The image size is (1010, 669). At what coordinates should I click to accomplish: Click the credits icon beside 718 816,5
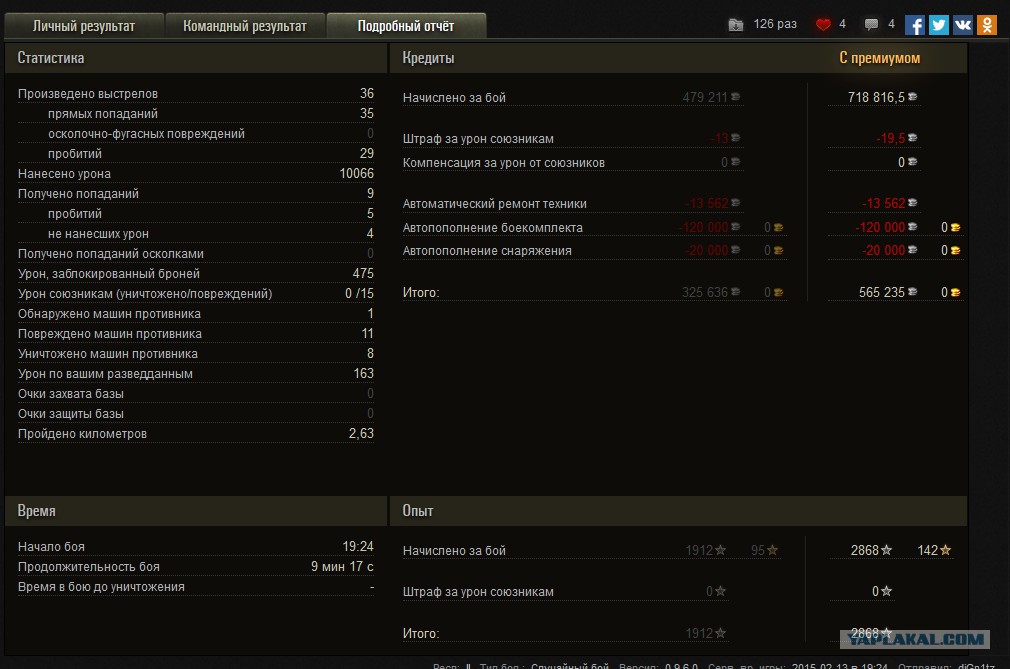(x=912, y=98)
